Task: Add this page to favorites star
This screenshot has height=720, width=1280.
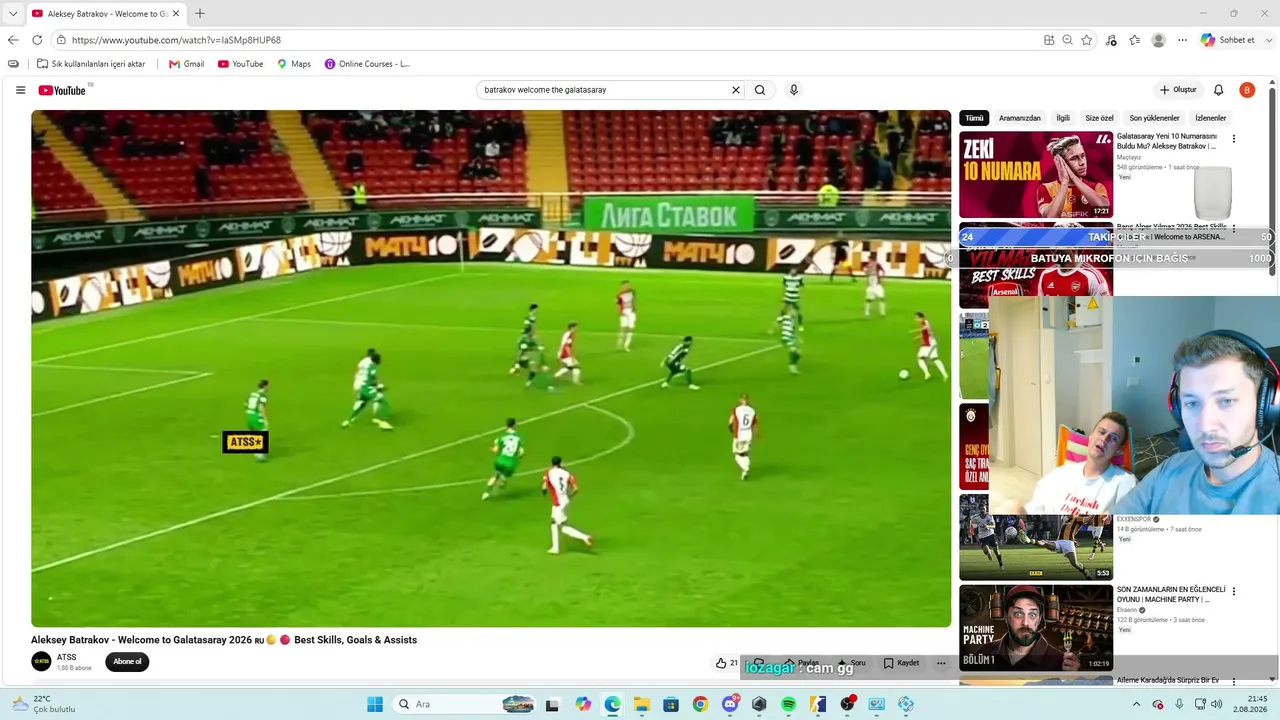Action: coord(1087,40)
